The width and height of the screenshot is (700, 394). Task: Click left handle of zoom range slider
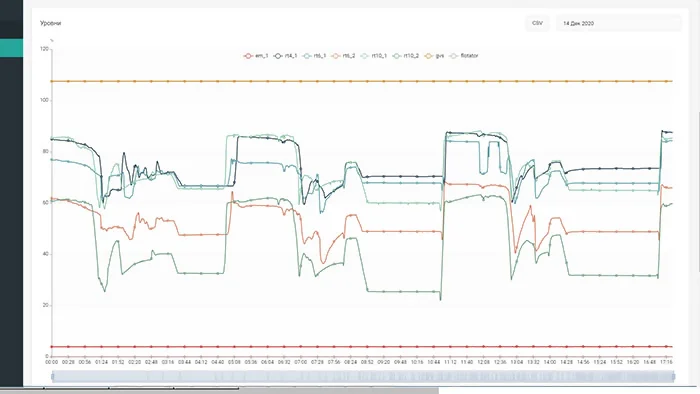53,377
